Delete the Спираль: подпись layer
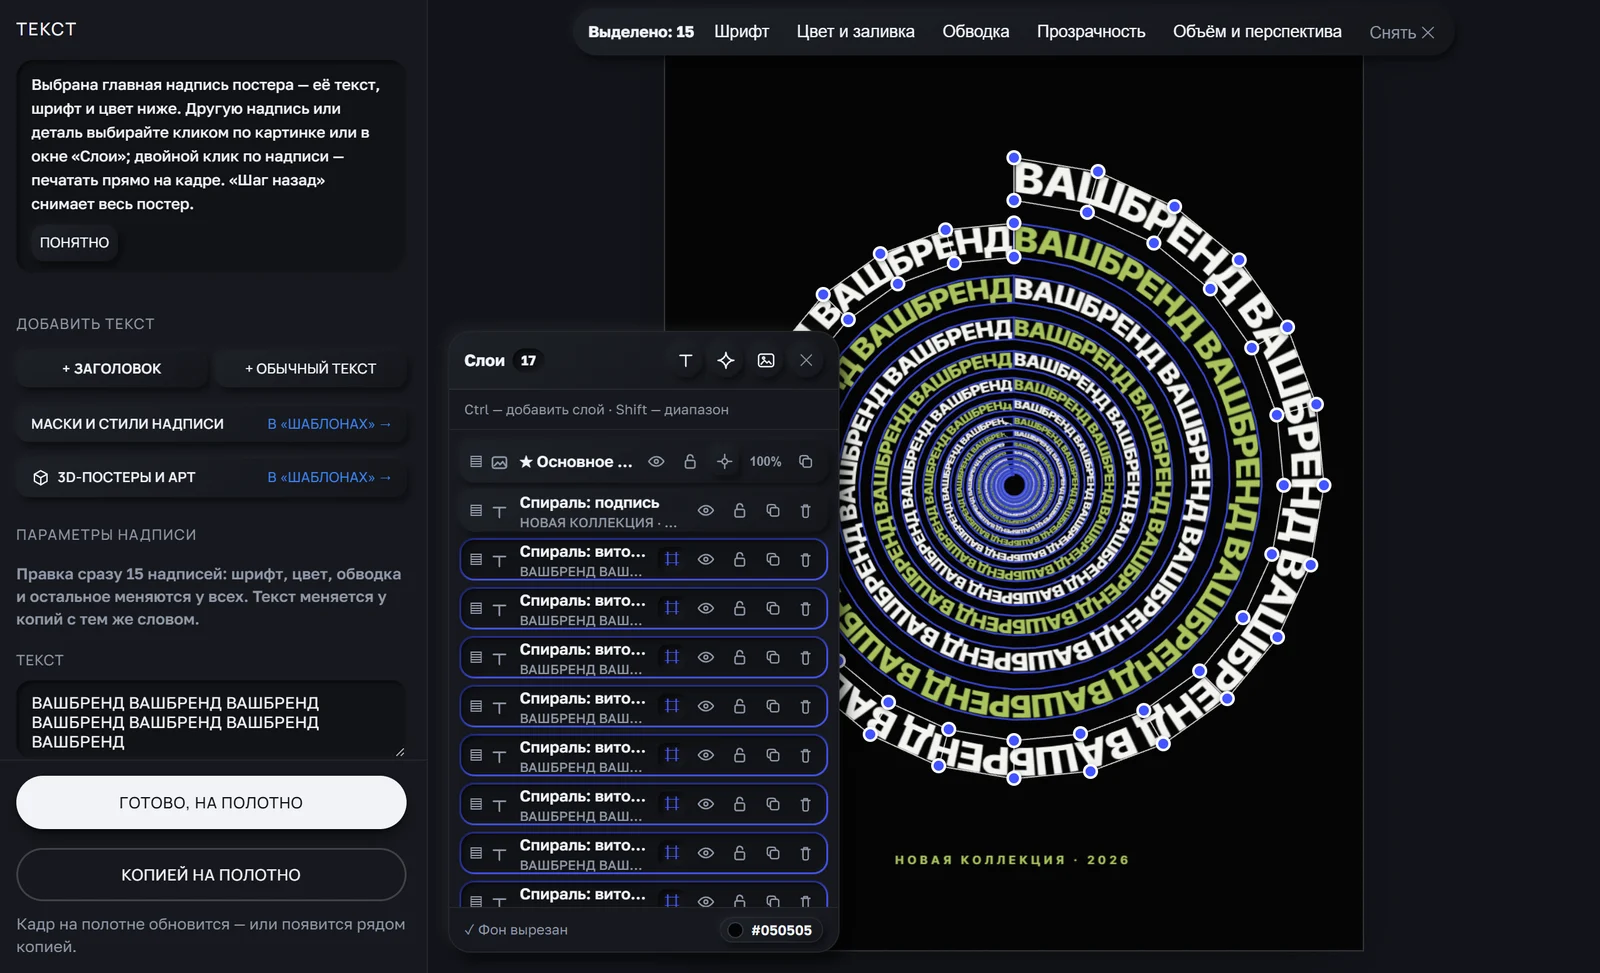 pyautogui.click(x=806, y=511)
